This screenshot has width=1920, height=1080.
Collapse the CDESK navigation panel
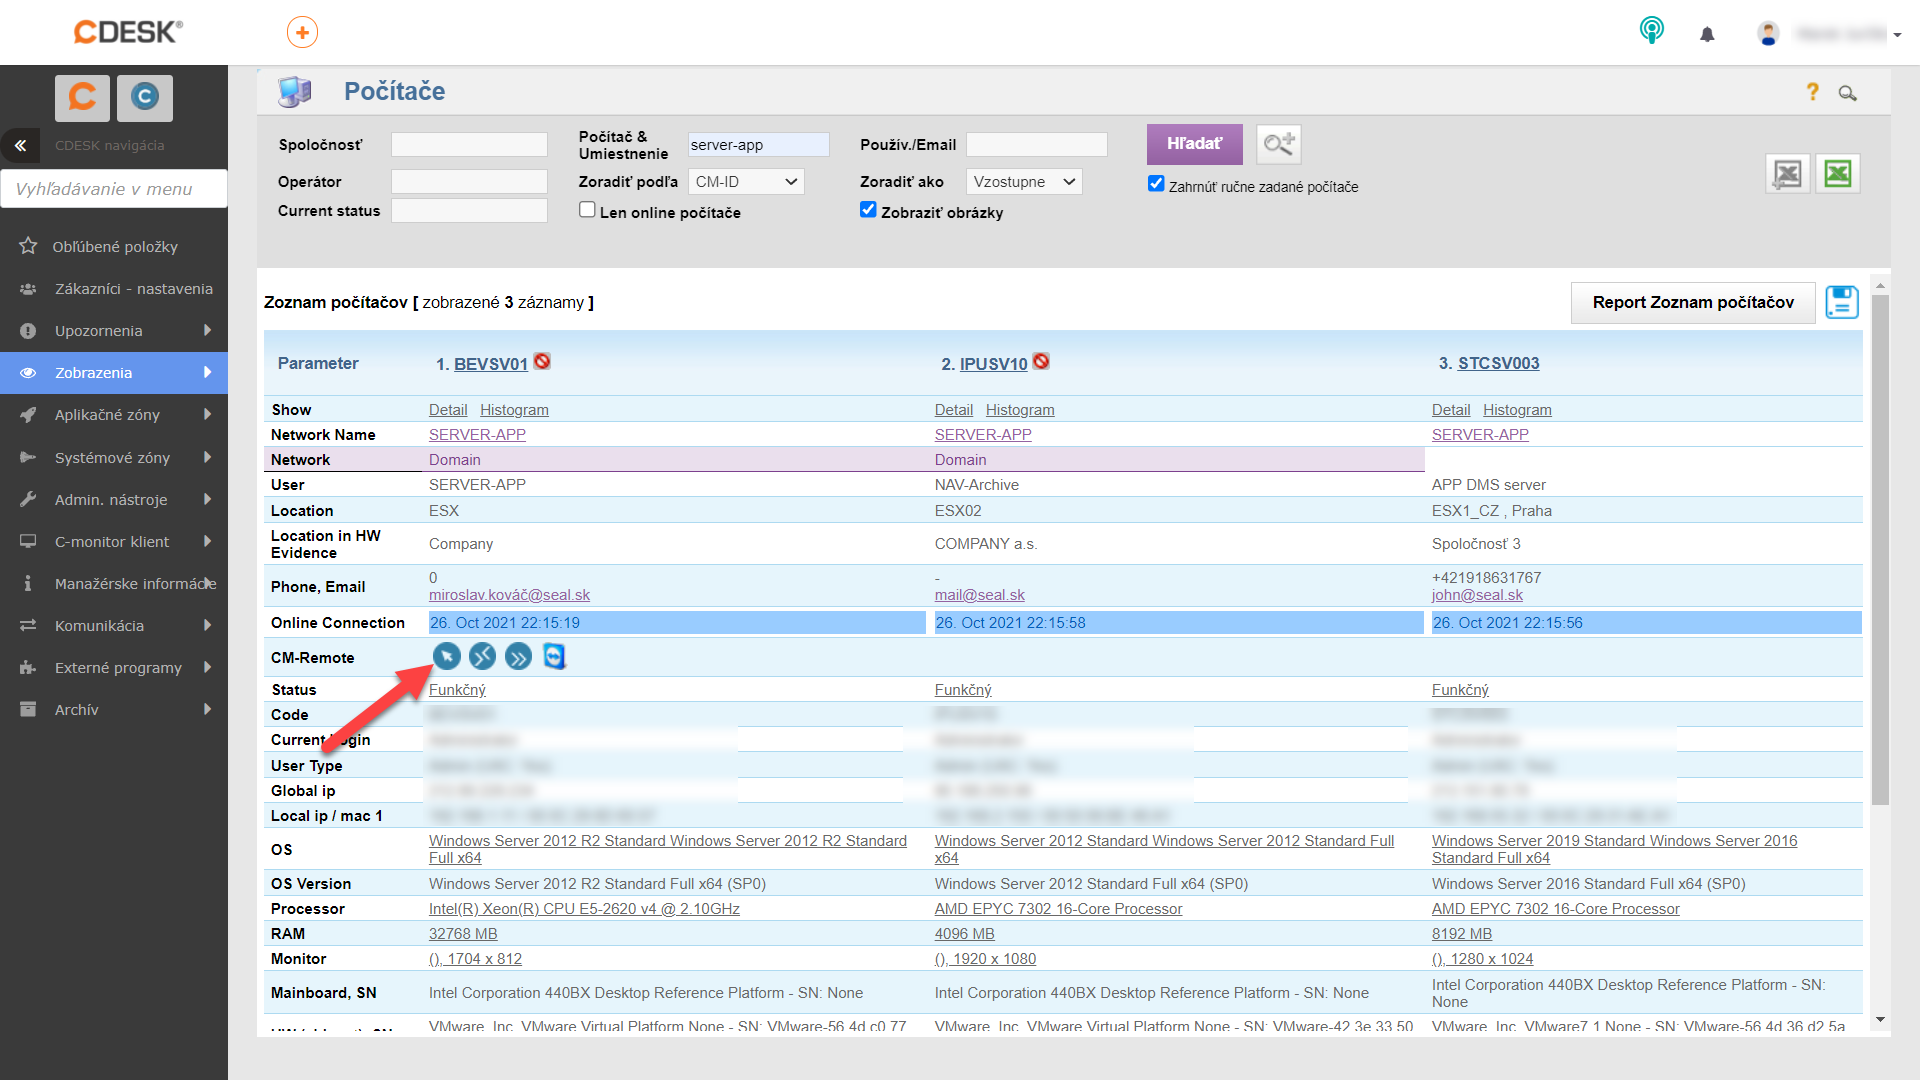(20, 146)
